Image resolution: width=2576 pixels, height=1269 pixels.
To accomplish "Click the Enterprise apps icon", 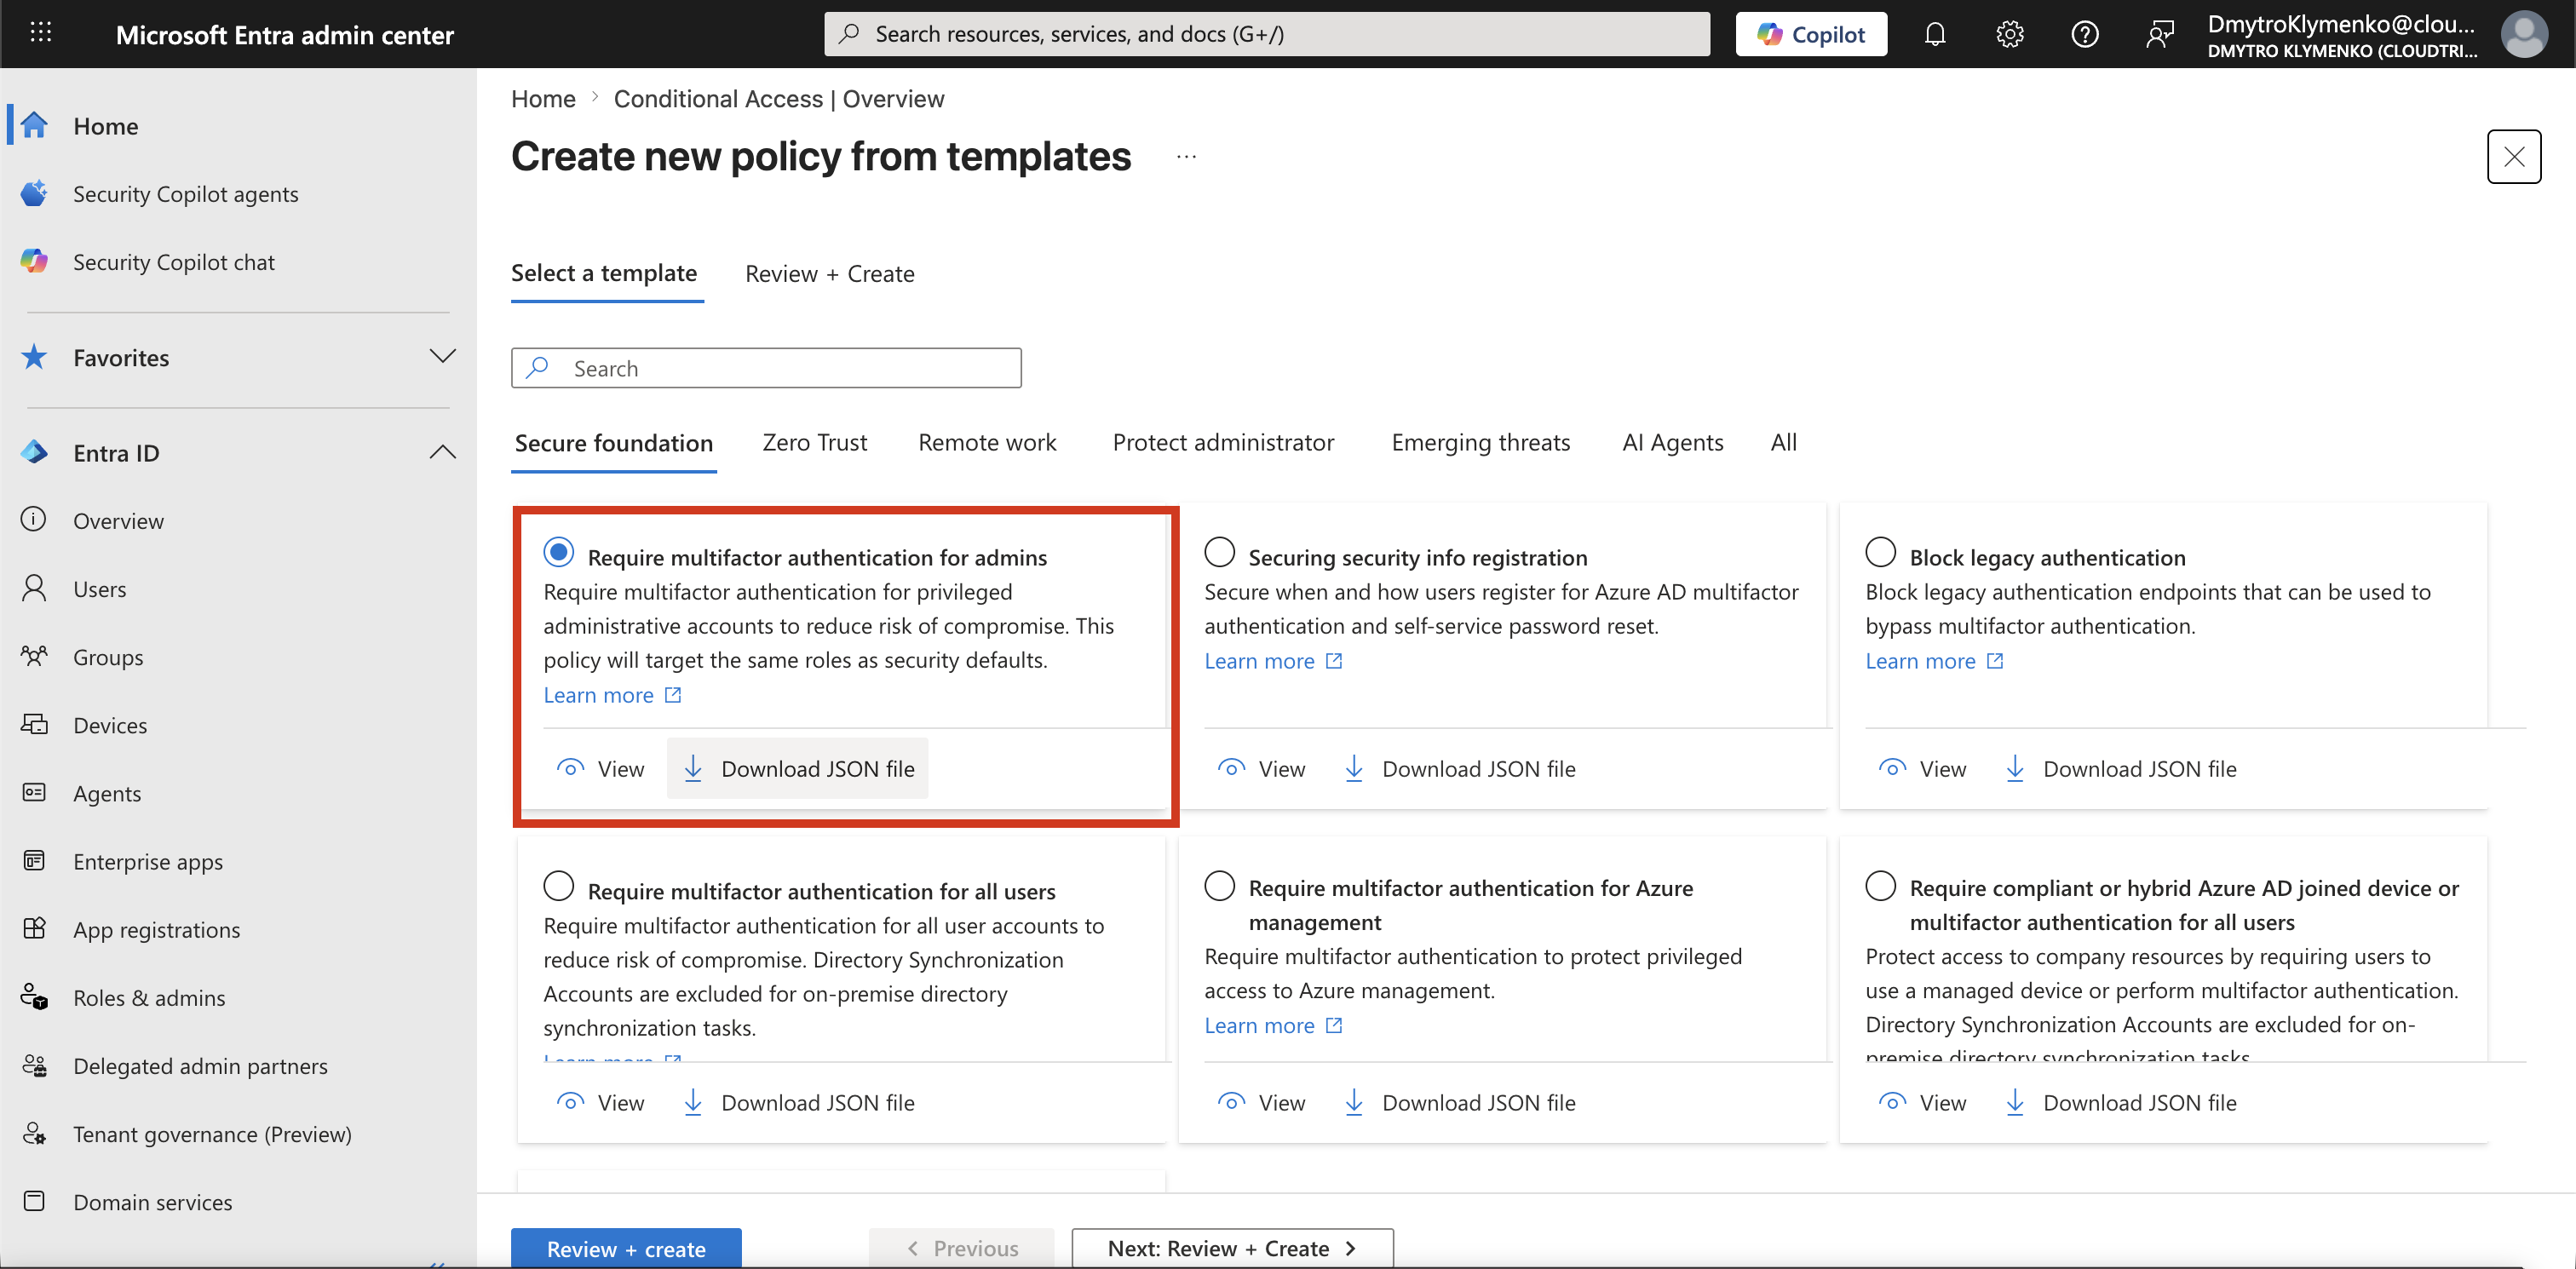I will (34, 860).
